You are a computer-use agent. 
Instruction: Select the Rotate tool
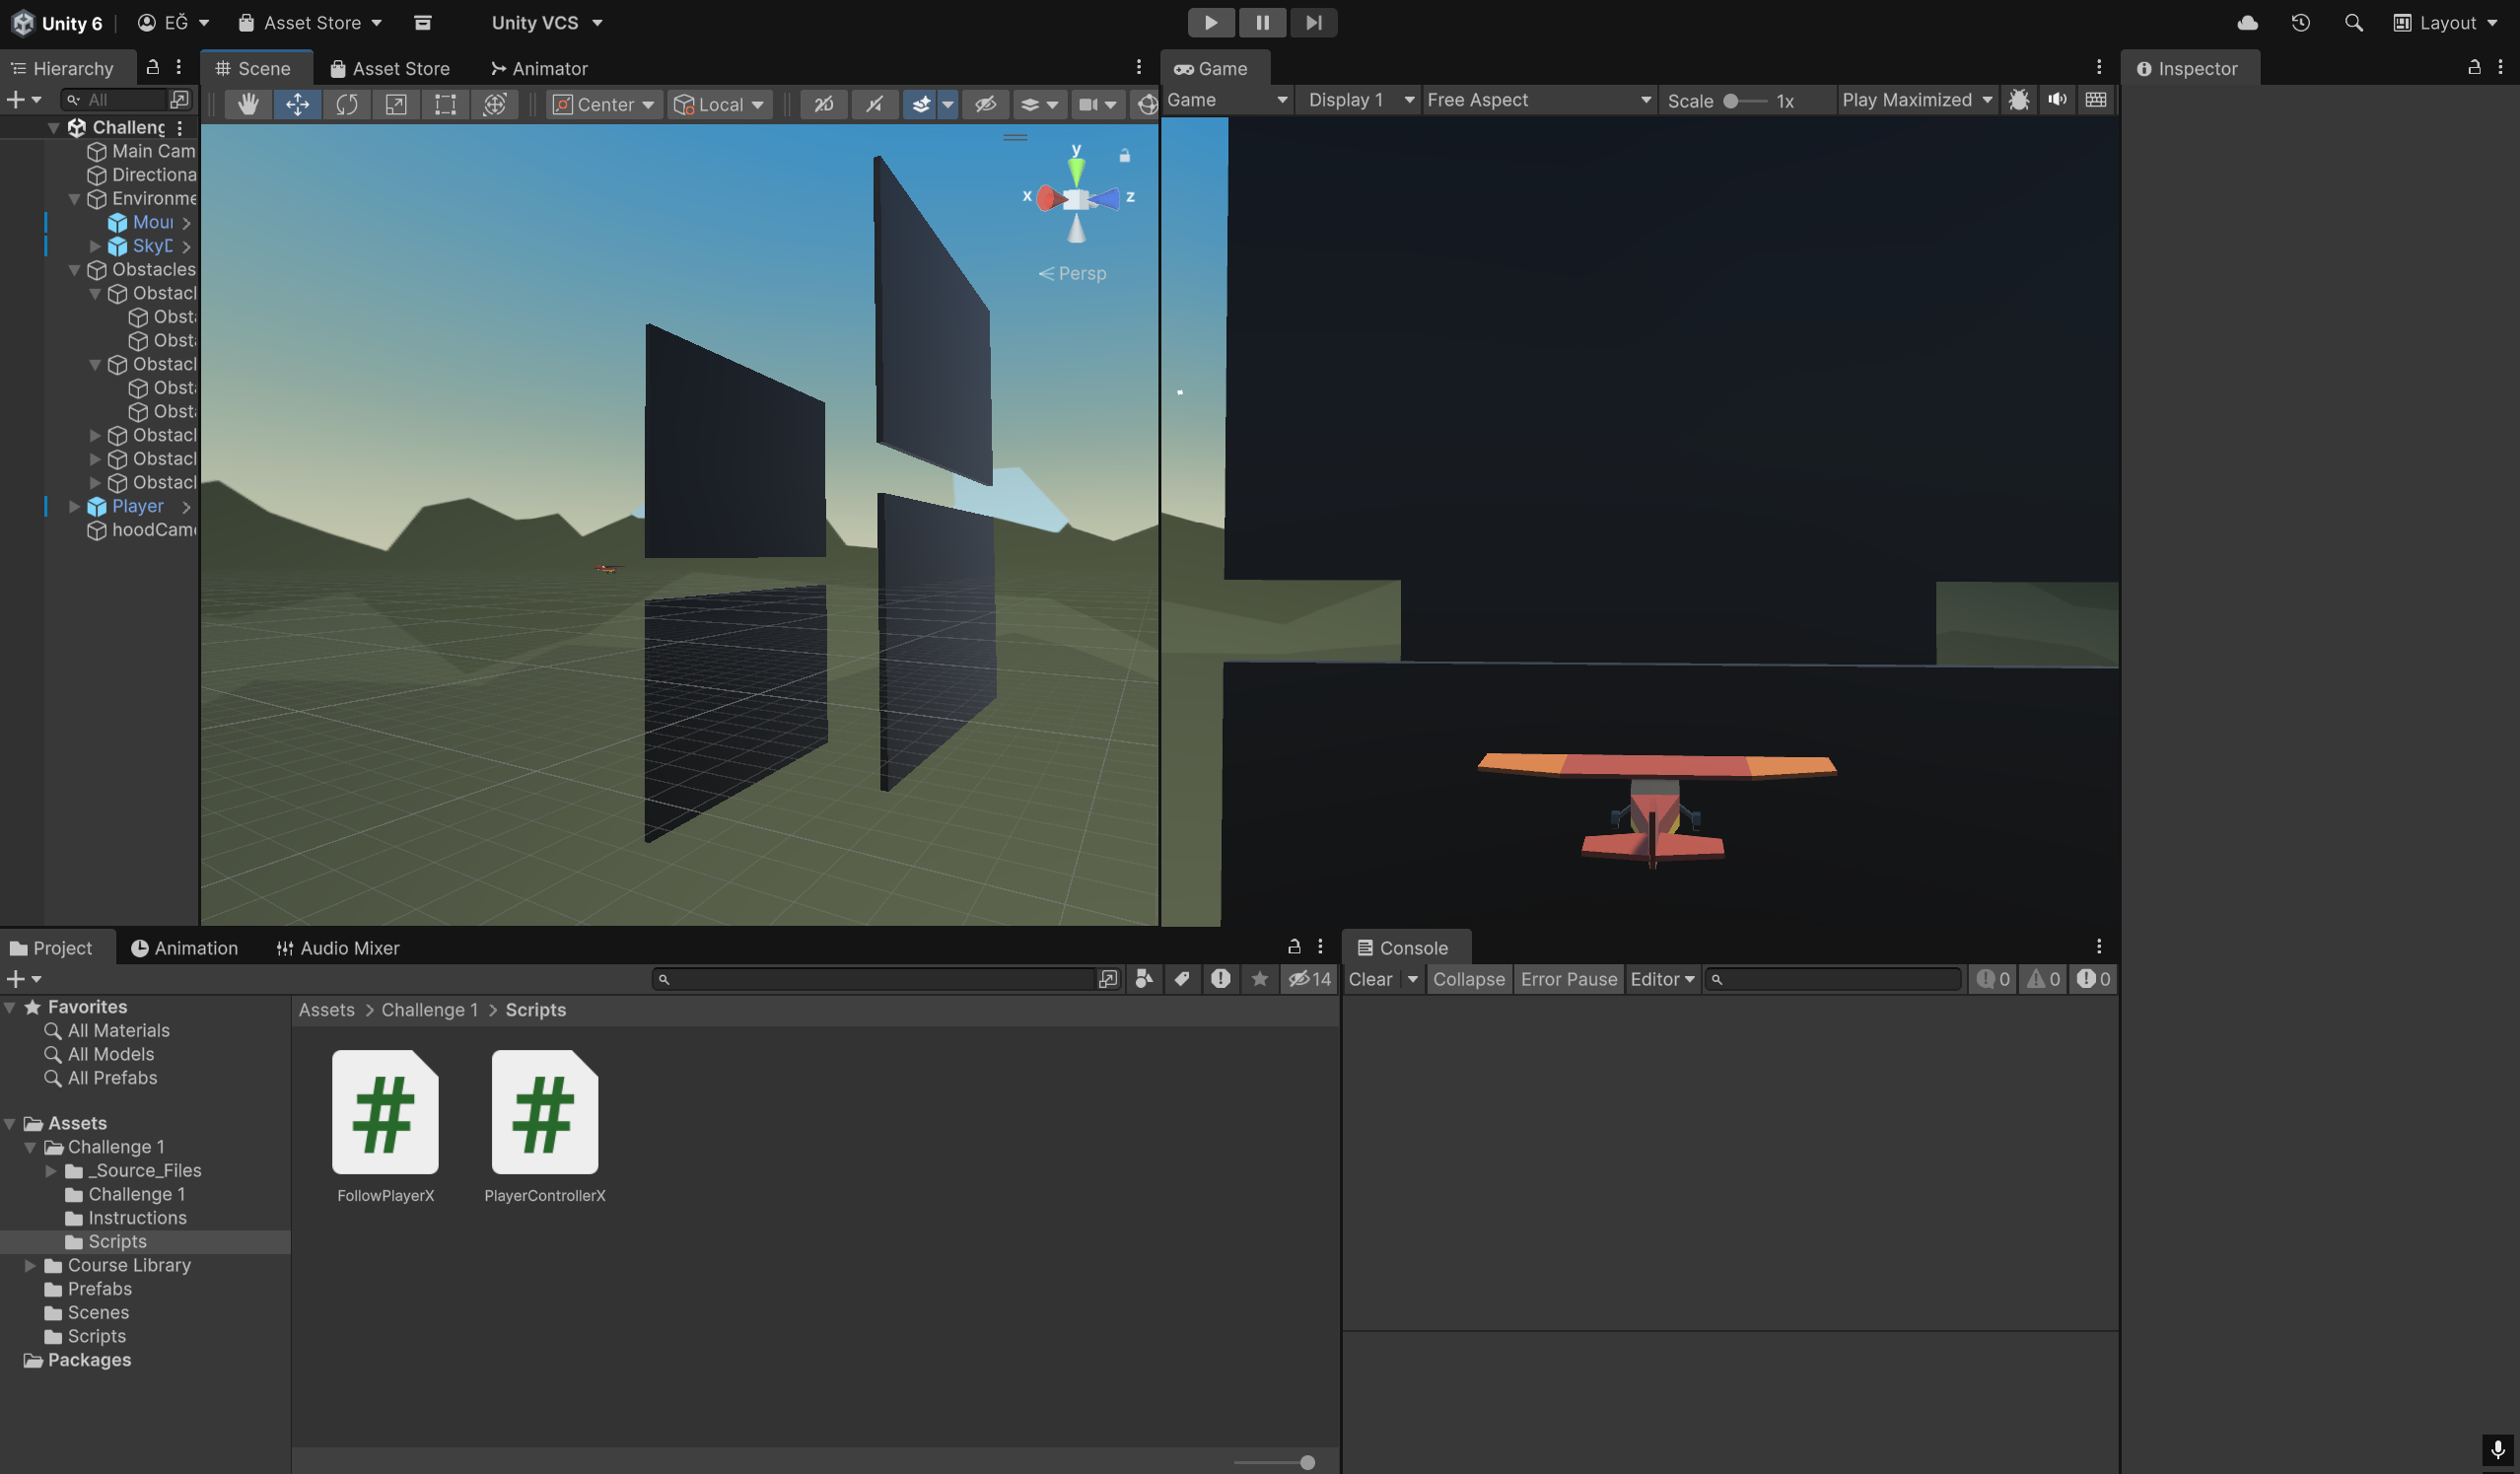(x=346, y=104)
